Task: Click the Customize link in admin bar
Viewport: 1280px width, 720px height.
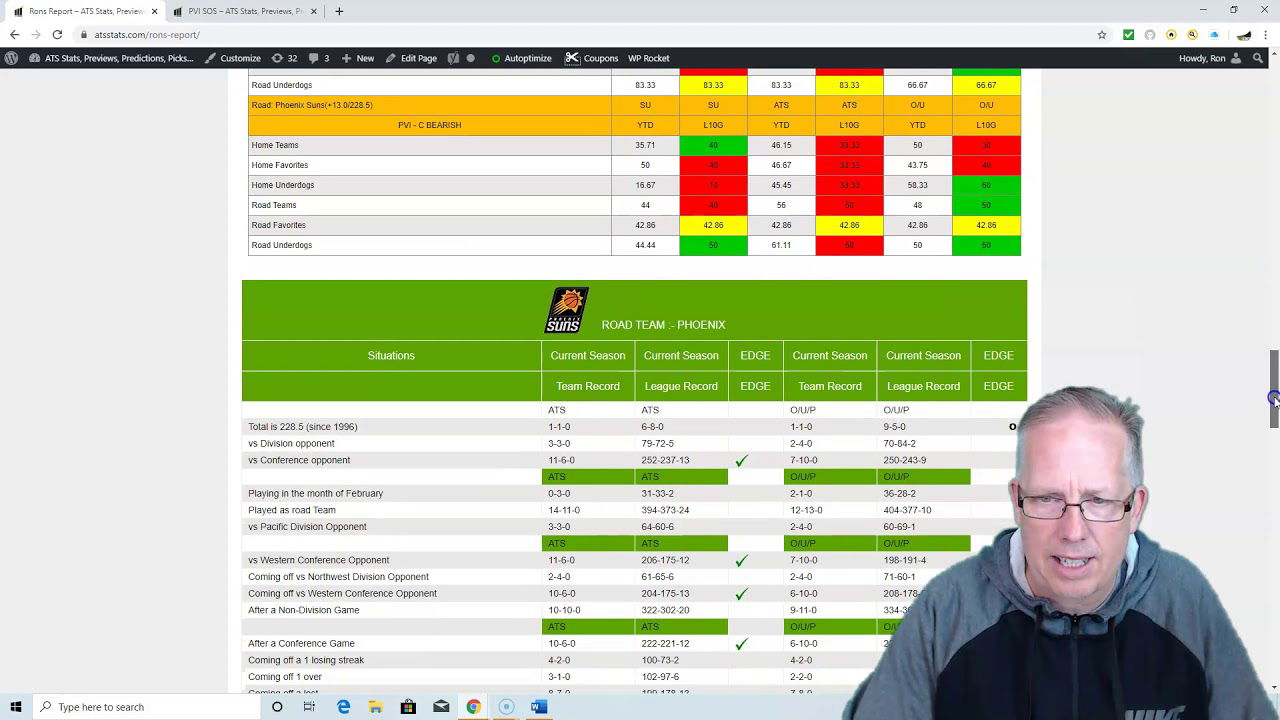Action: point(233,58)
